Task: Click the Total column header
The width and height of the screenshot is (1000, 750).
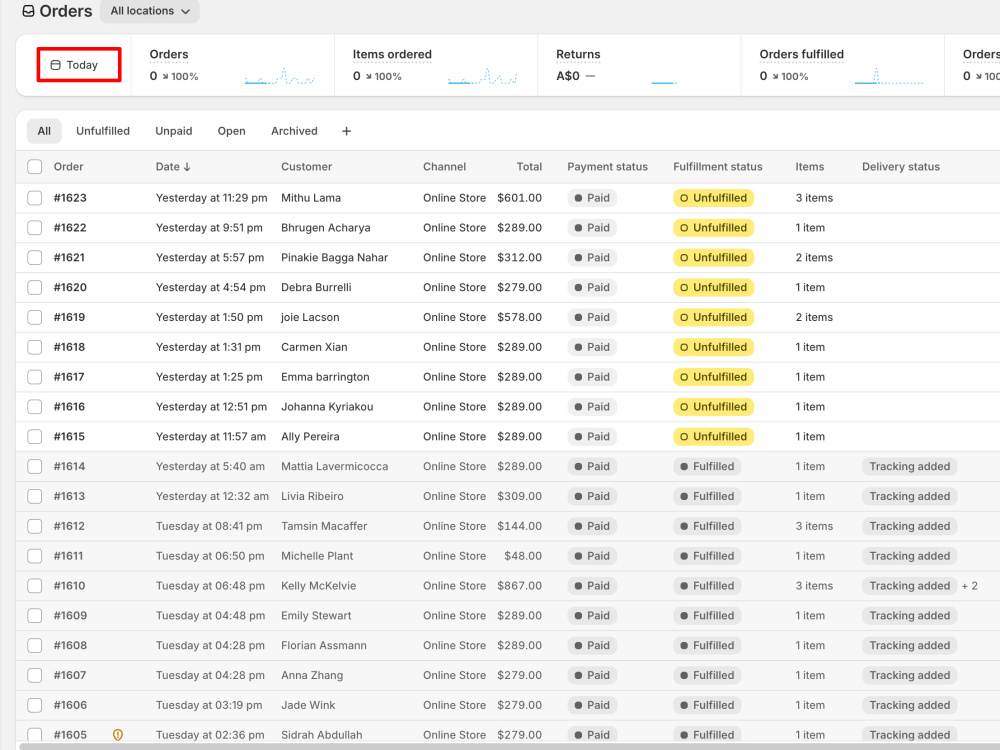Action: coord(529,166)
